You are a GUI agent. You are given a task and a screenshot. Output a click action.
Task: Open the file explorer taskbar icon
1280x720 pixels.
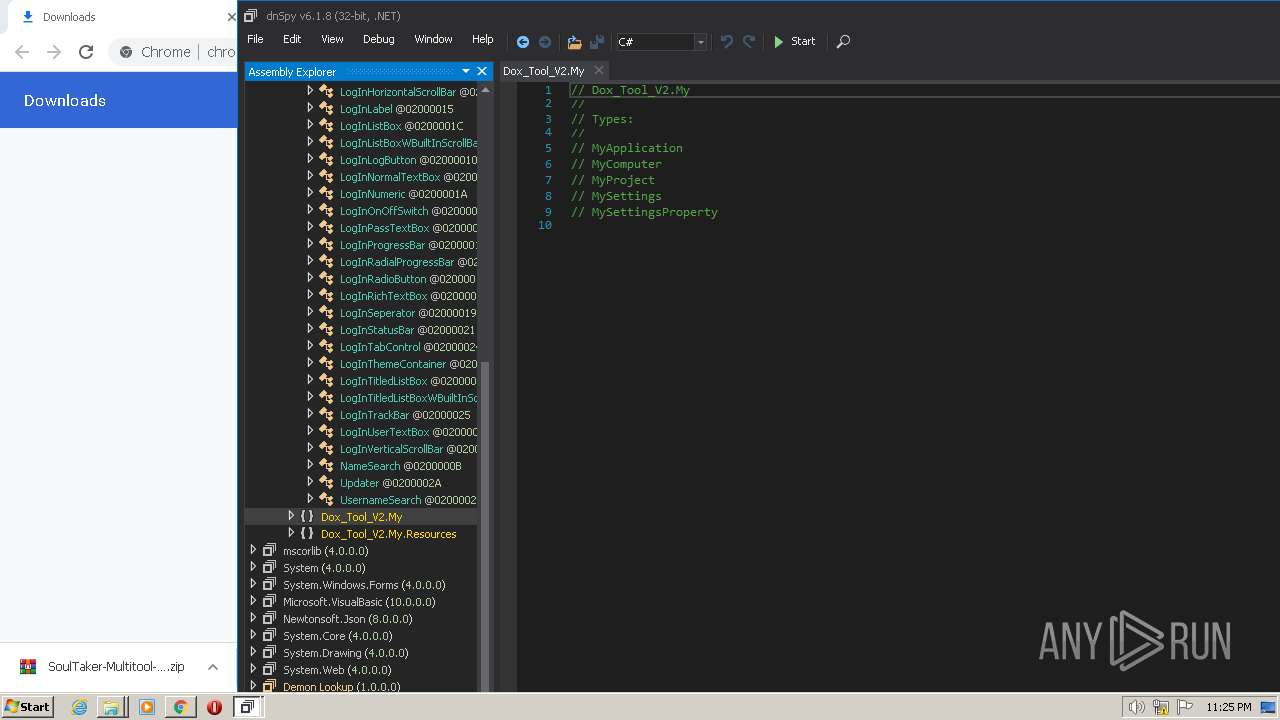click(x=111, y=707)
